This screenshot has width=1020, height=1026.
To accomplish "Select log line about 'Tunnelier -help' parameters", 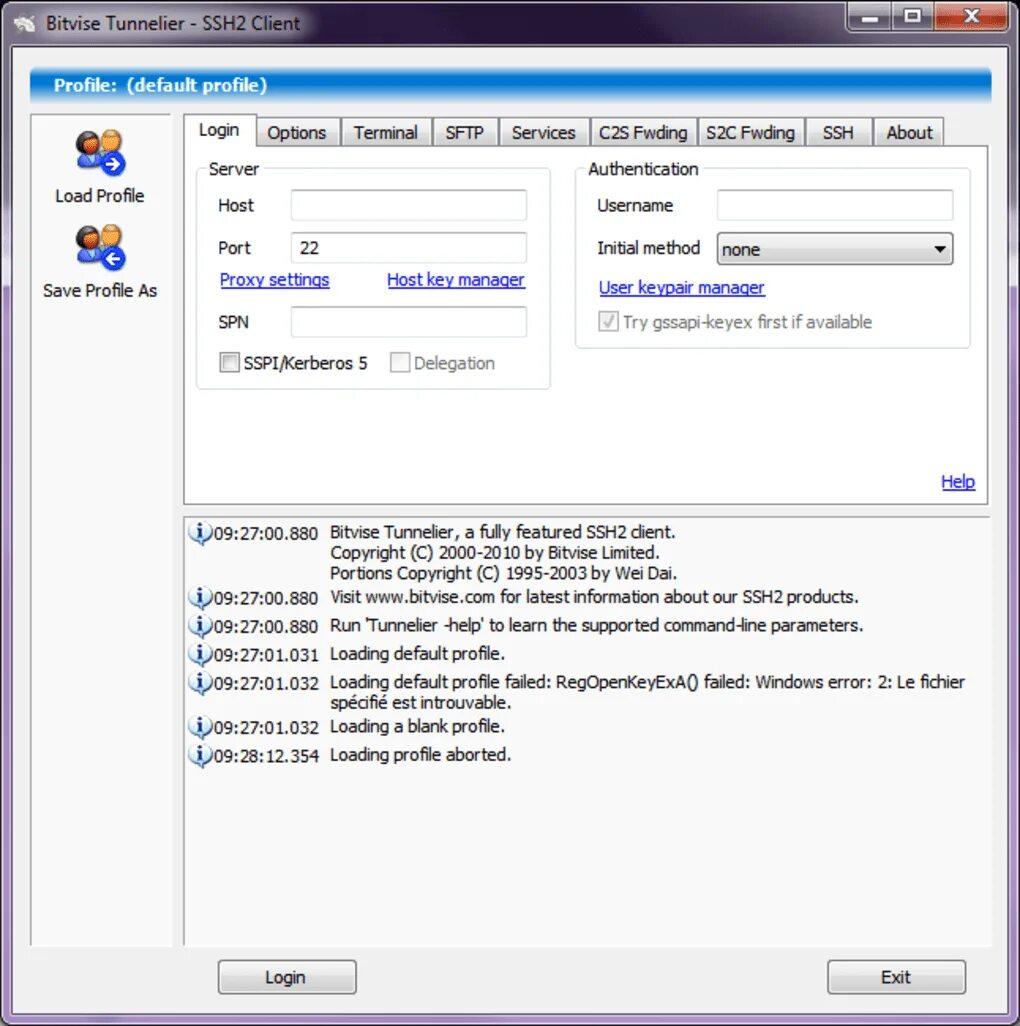I will tap(597, 626).
